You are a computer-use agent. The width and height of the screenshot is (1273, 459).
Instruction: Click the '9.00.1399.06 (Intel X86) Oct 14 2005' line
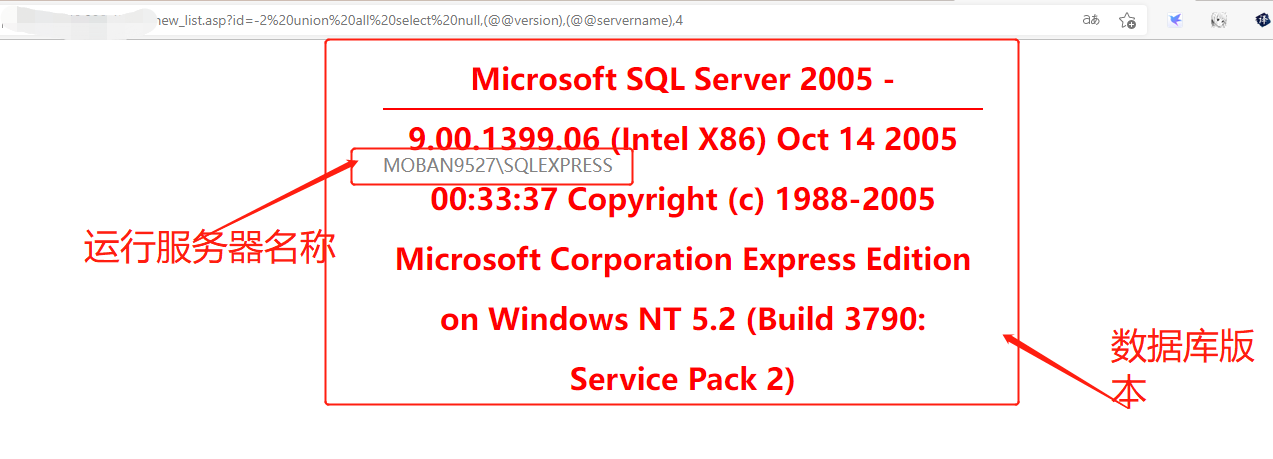pyautogui.click(x=683, y=139)
